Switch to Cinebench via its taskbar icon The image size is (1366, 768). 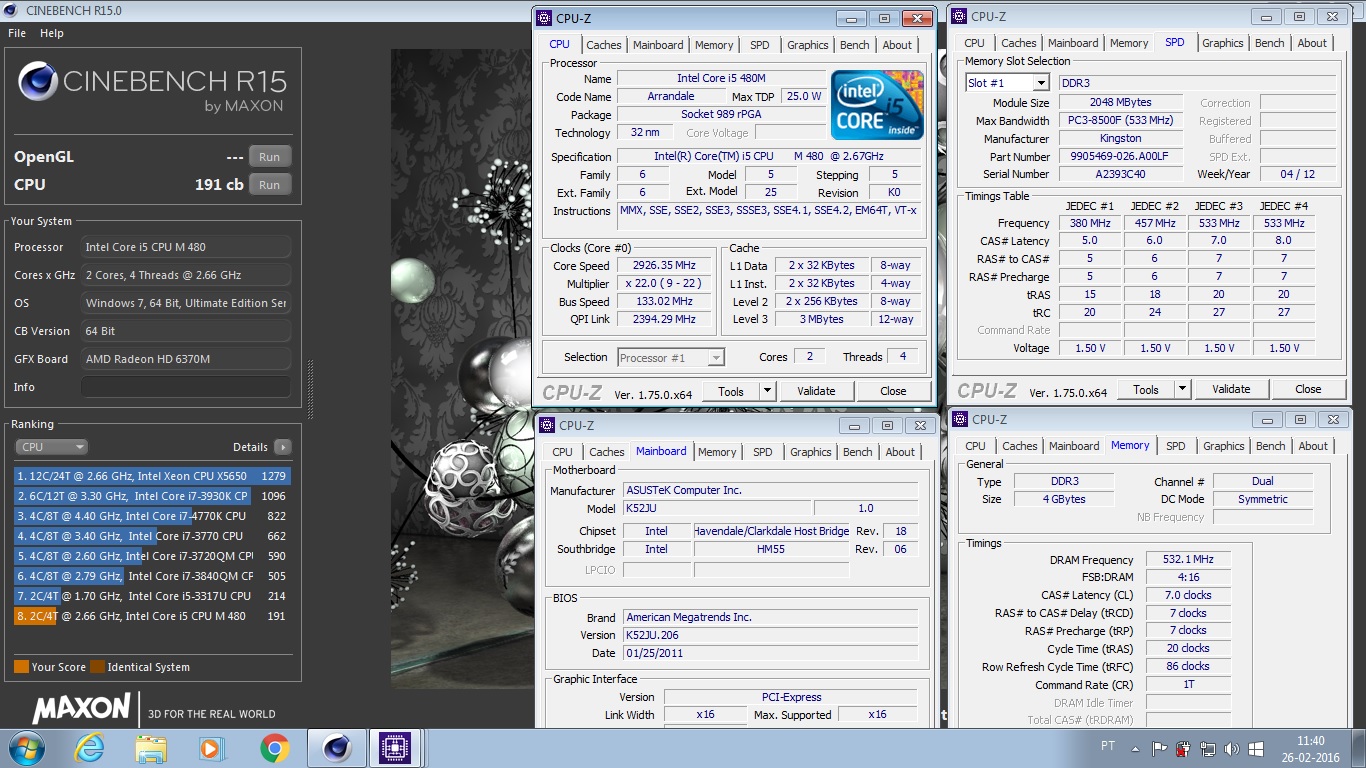coord(336,748)
